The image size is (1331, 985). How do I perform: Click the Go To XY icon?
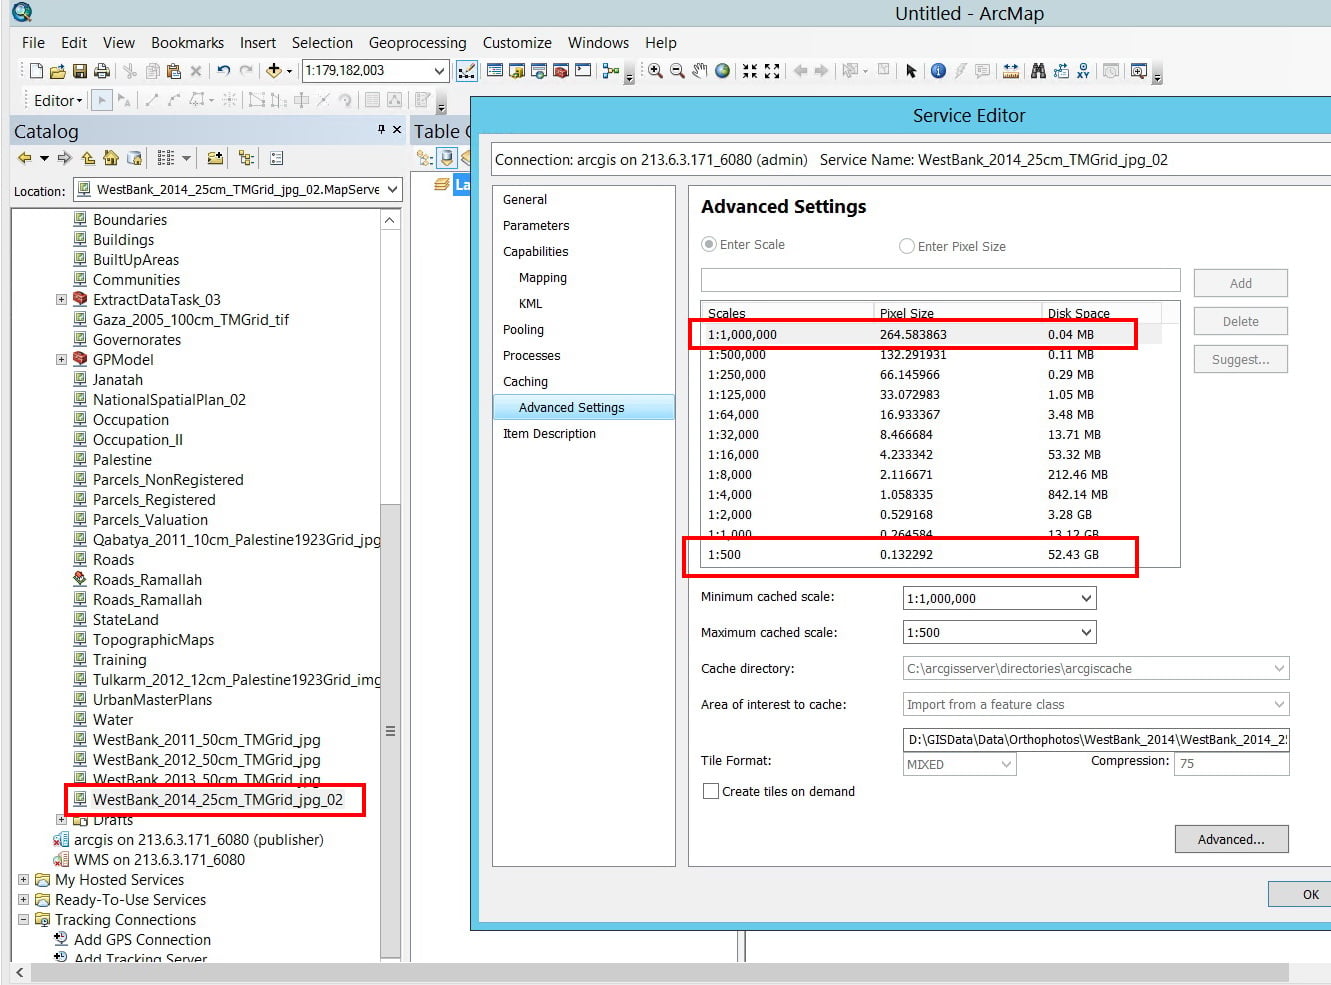pos(1083,71)
